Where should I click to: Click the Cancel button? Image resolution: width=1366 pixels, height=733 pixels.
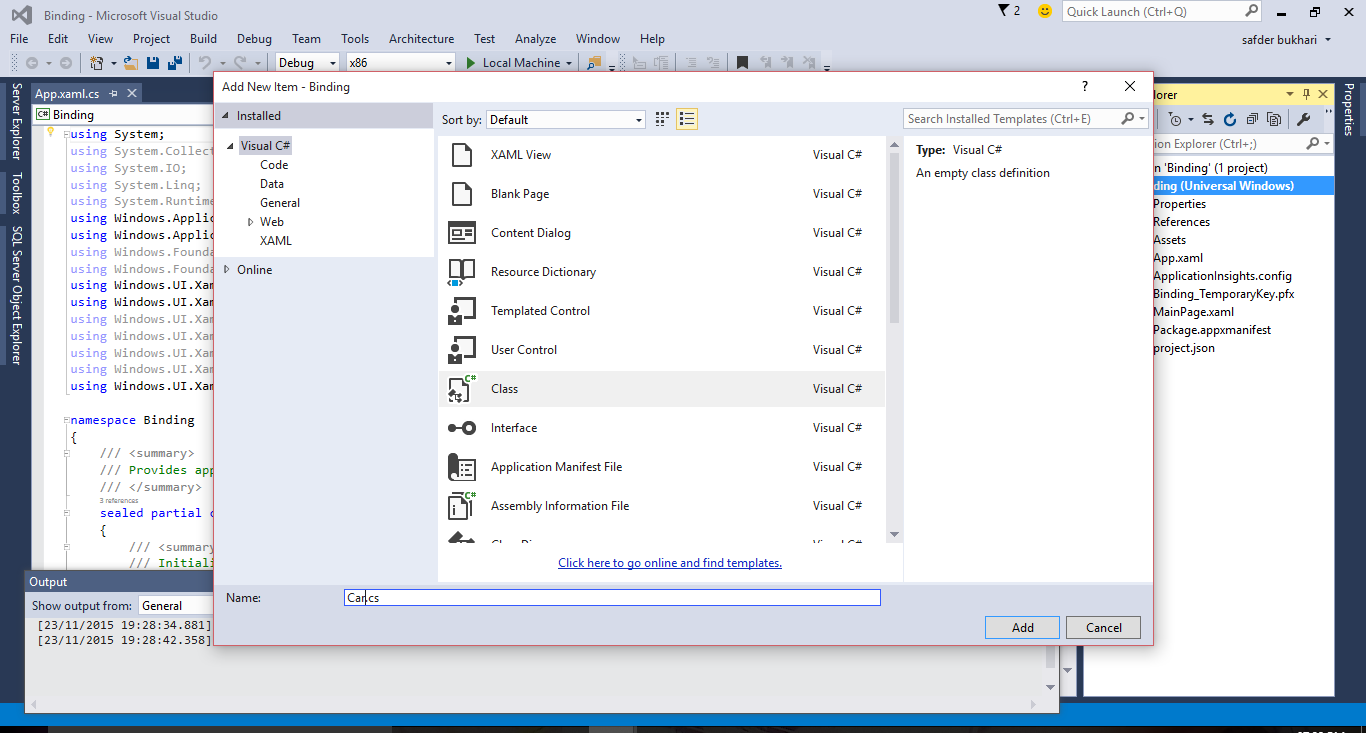click(x=1103, y=627)
